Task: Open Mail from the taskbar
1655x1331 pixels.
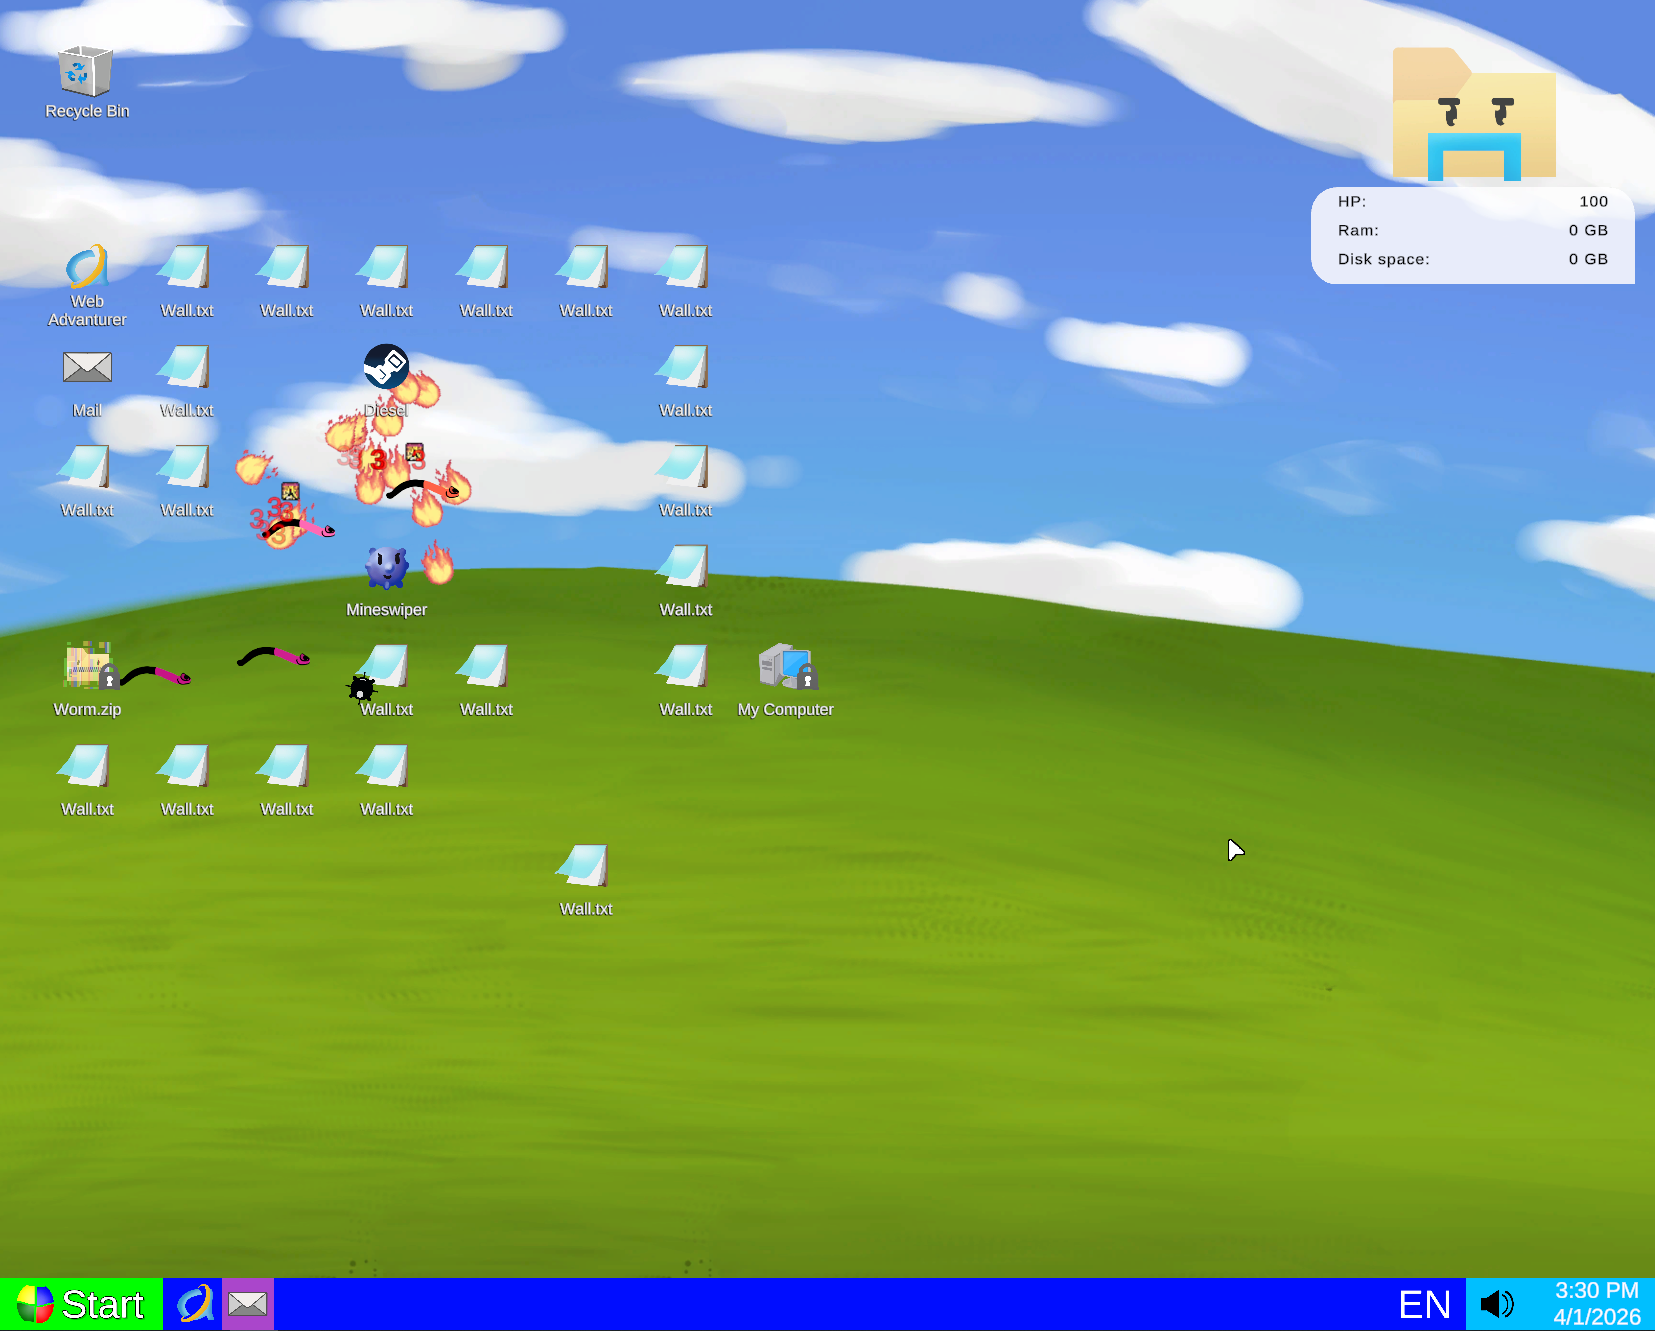Action: coord(247,1304)
